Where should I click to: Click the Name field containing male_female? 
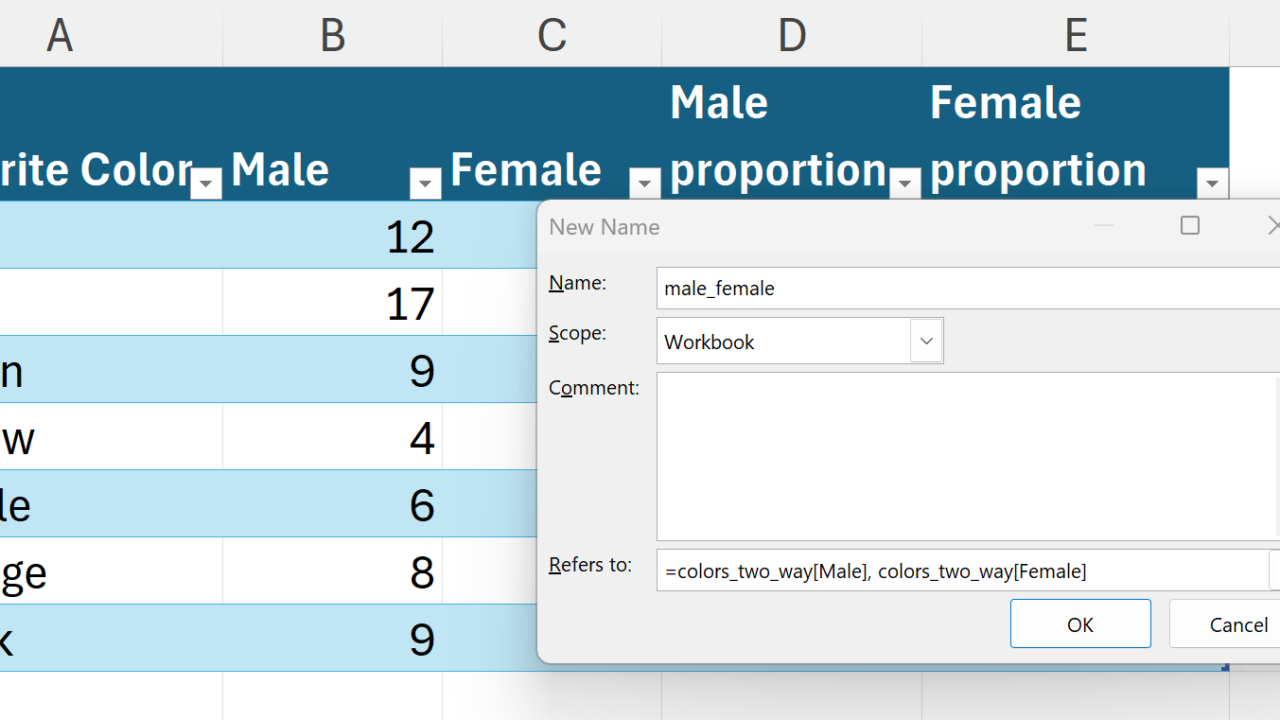[960, 288]
